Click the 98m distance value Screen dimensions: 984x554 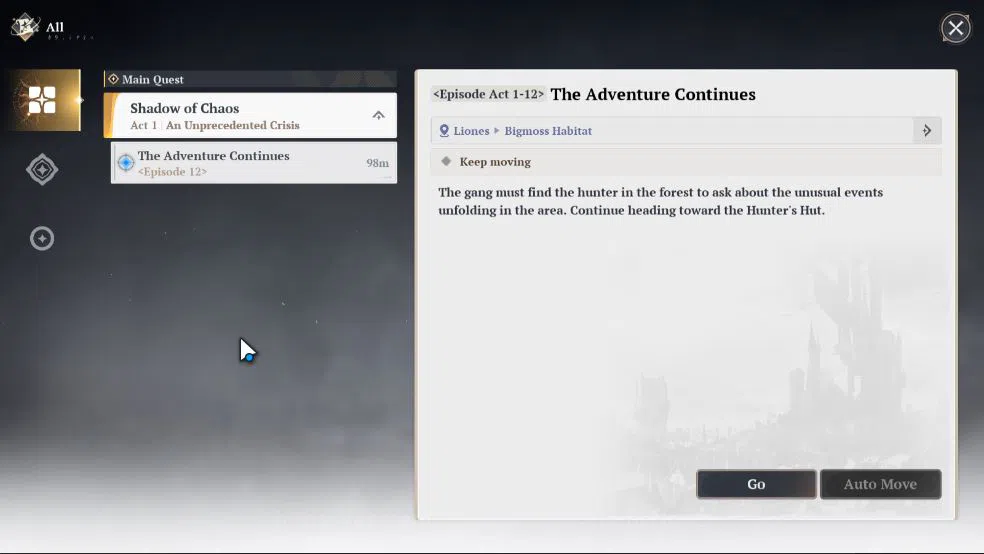pyautogui.click(x=377, y=163)
